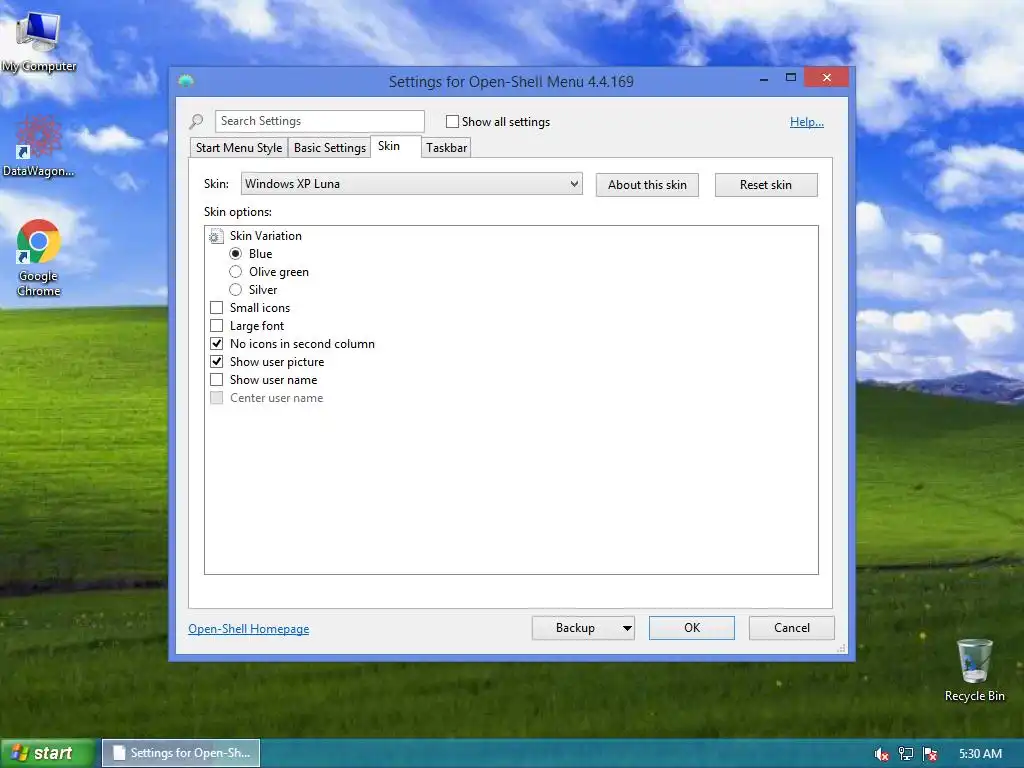Viewport: 1024px width, 768px height.
Task: Enable Show all settings checkbox
Action: click(452, 121)
